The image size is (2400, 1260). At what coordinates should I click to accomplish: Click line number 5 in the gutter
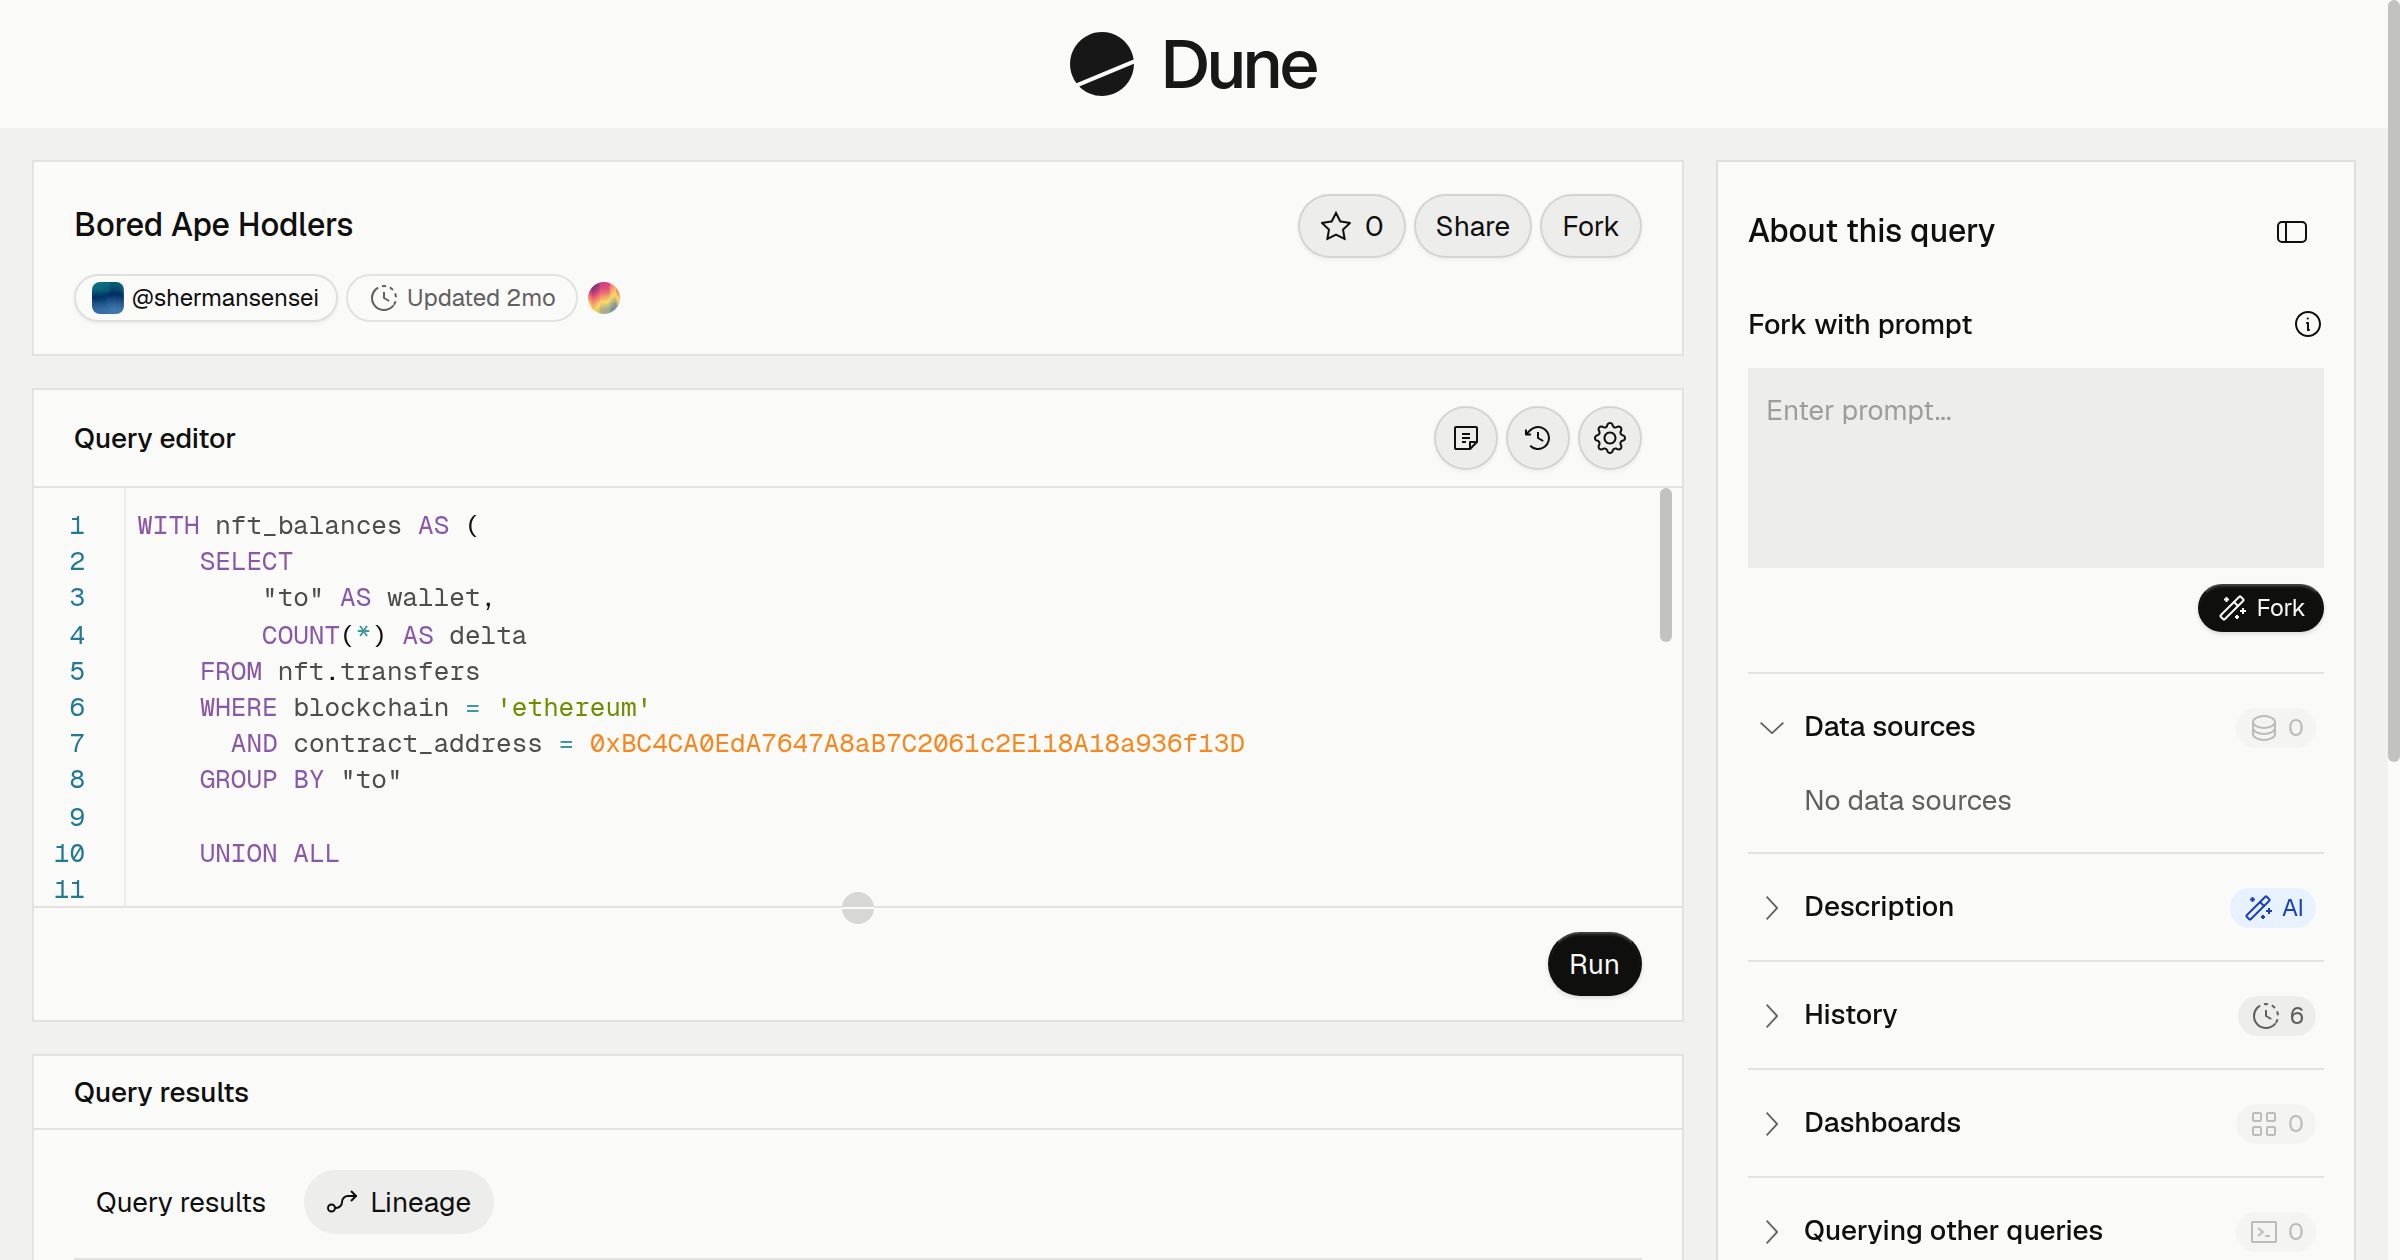pyautogui.click(x=77, y=672)
